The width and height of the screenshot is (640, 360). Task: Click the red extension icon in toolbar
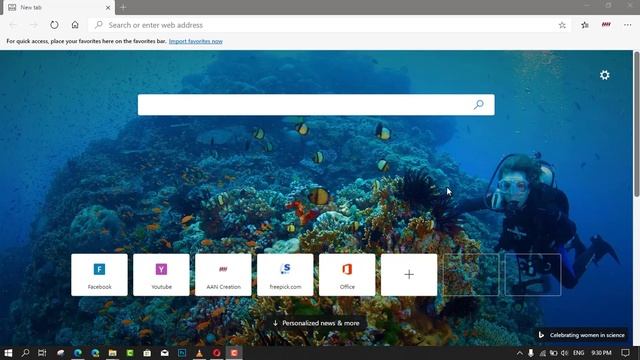pyautogui.click(x=606, y=25)
